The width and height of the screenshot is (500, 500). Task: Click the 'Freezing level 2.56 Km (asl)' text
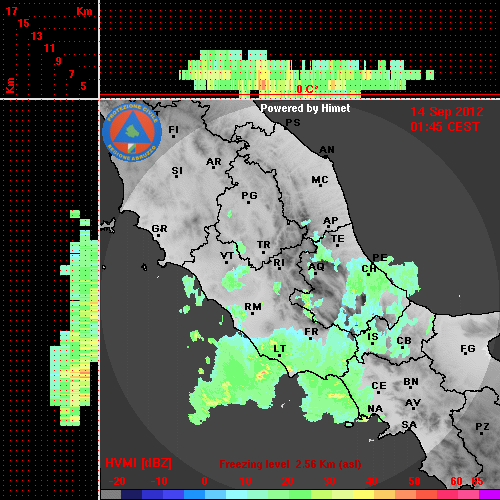tap(290, 464)
